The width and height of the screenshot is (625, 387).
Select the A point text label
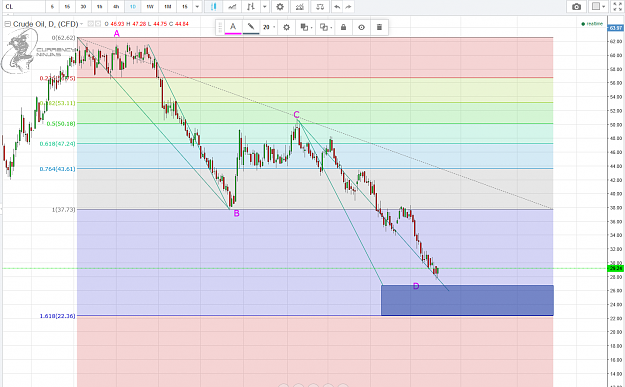[x=116, y=34]
